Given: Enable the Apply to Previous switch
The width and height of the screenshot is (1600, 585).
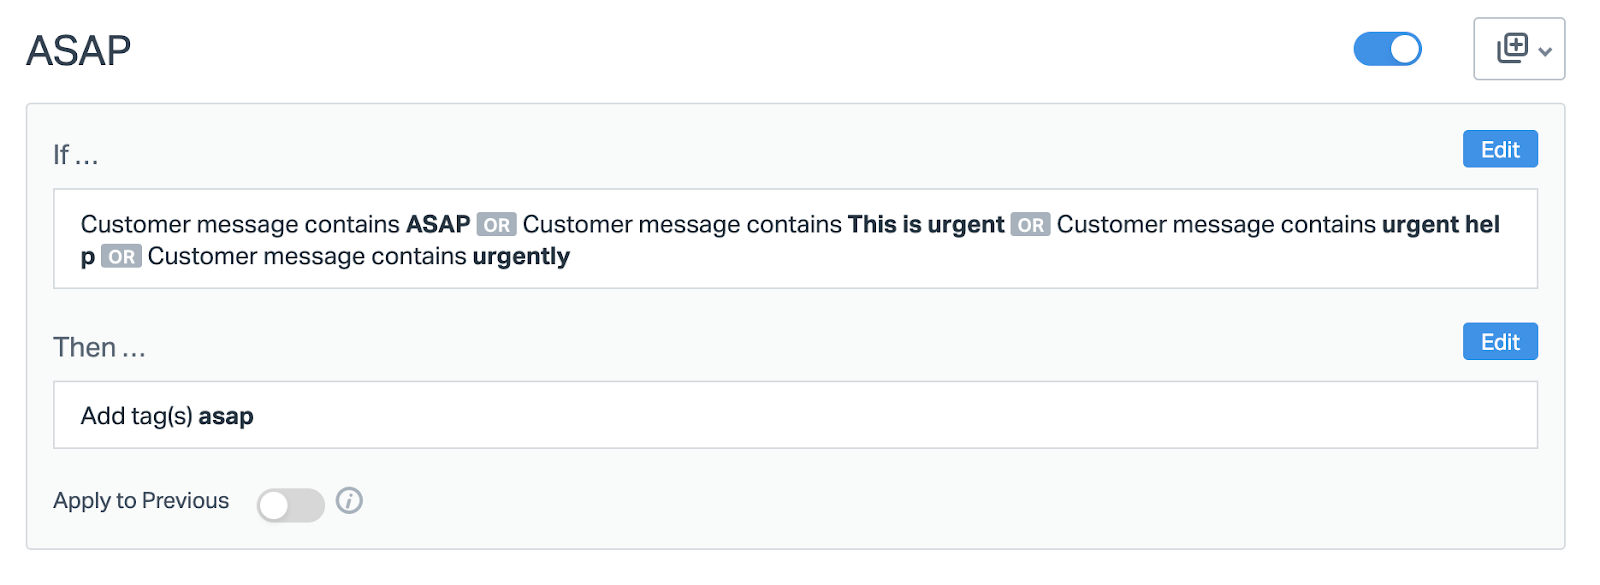Looking at the screenshot, I should point(290,504).
